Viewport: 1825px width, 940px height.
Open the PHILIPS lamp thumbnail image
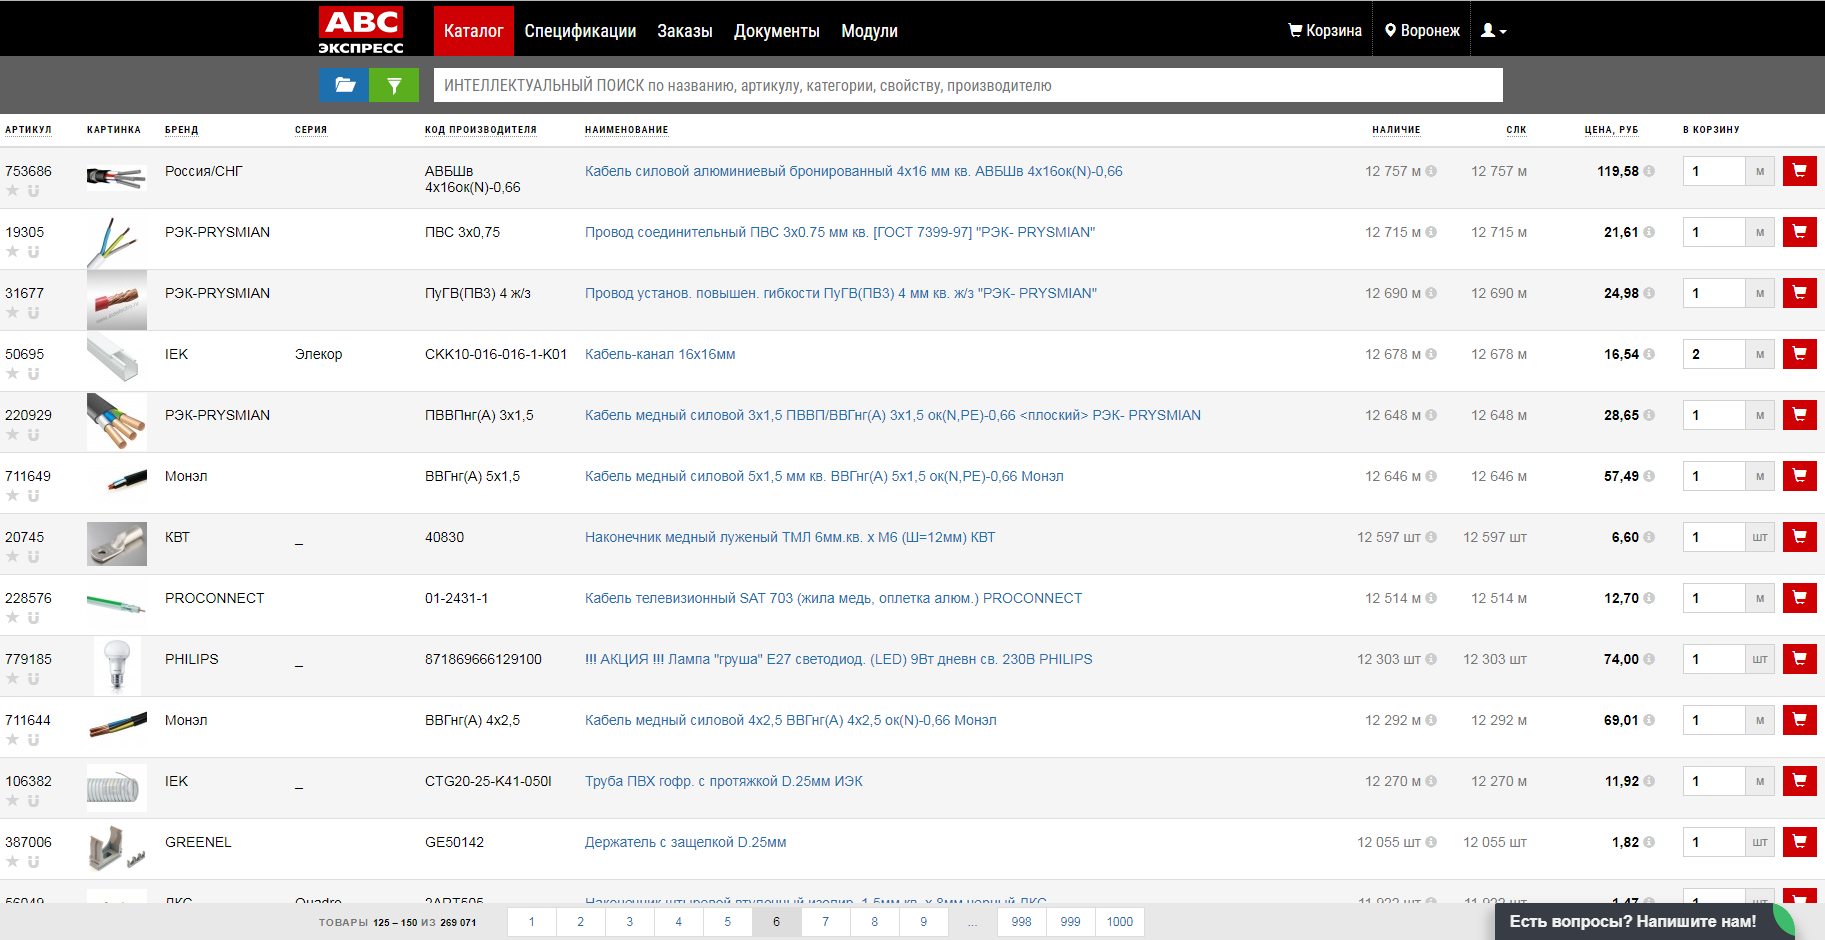117,666
